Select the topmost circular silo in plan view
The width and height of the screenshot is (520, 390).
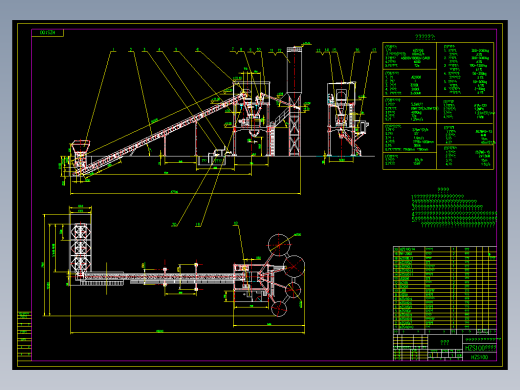point(279,245)
